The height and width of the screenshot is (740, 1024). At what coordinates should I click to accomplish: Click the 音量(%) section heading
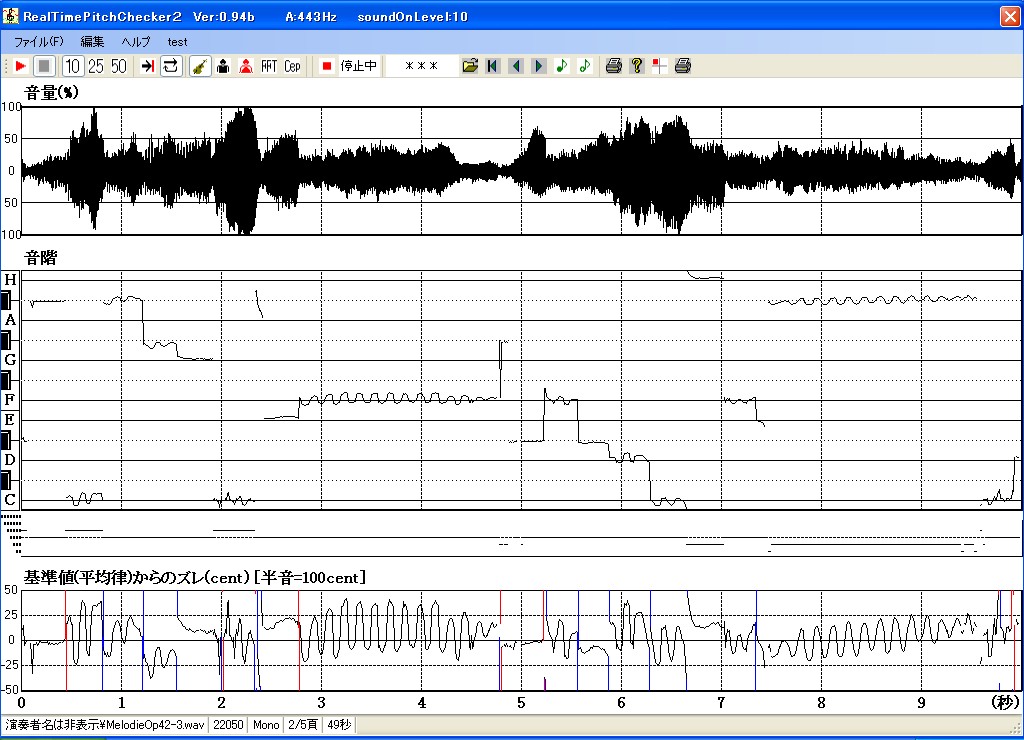point(52,93)
